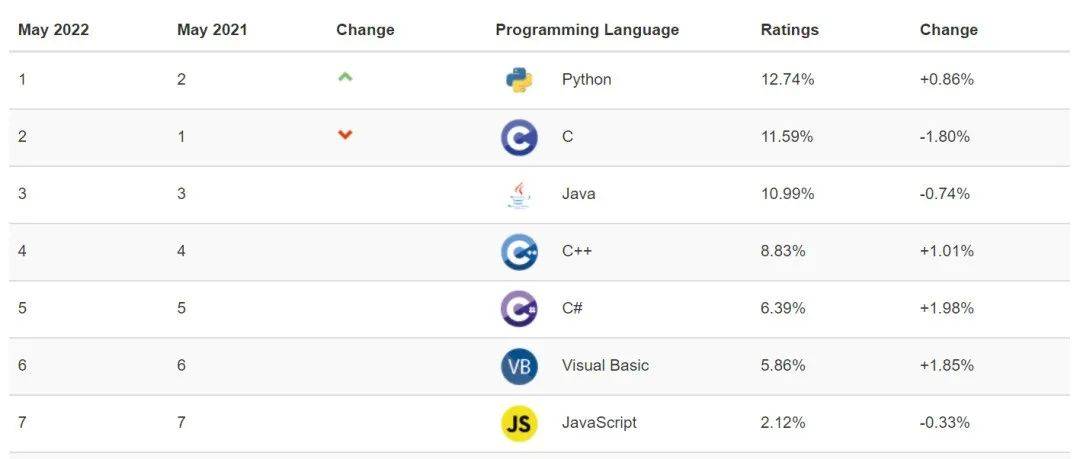Click the JavaScript JS icon
Image resolution: width=1080 pixels, height=459 pixels.
519,423
